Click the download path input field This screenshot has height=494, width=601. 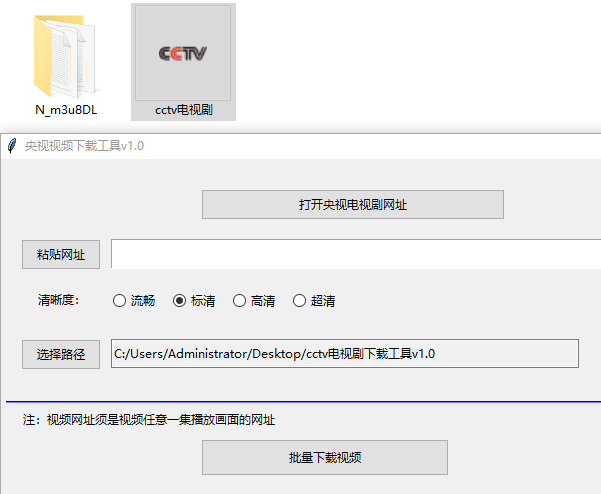point(345,353)
